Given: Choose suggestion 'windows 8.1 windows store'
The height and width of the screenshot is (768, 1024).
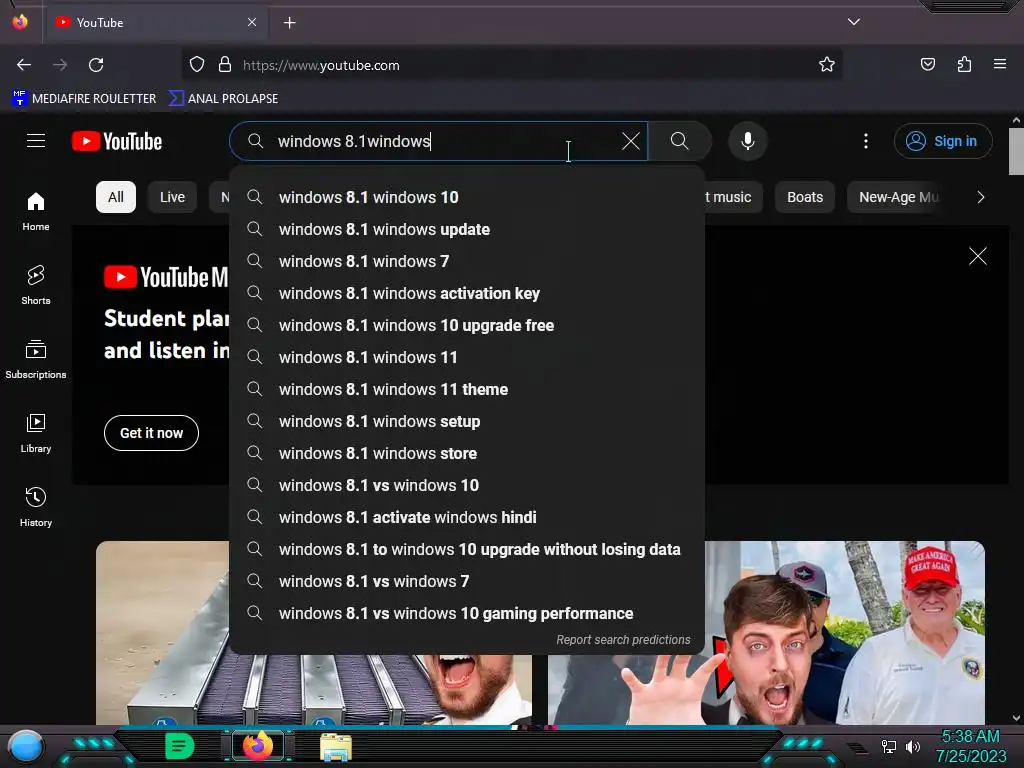Looking at the screenshot, I should [x=467, y=453].
